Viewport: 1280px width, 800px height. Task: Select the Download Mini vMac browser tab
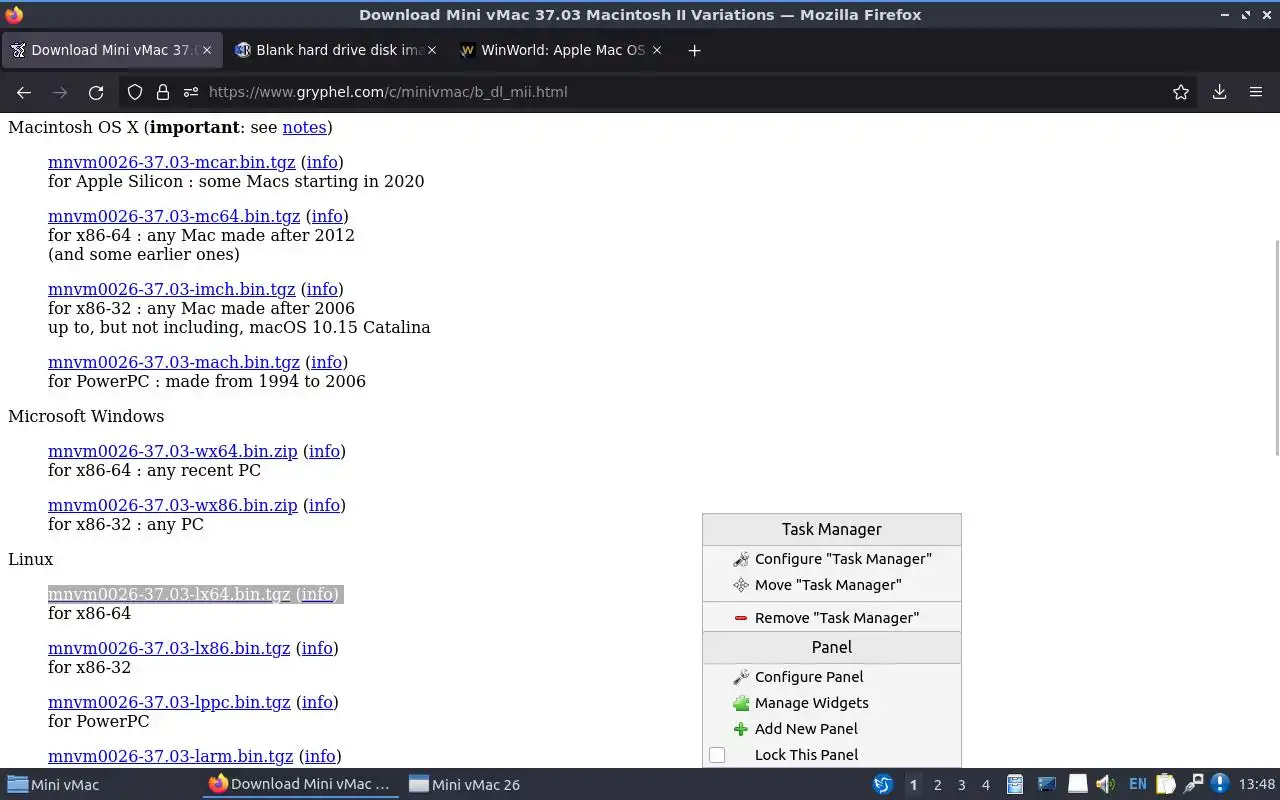coord(112,50)
